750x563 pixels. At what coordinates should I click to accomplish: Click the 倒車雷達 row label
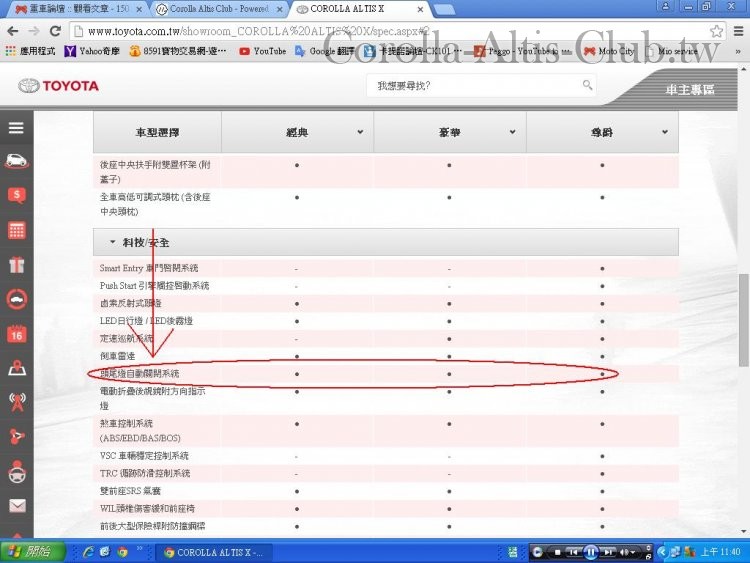[117, 356]
